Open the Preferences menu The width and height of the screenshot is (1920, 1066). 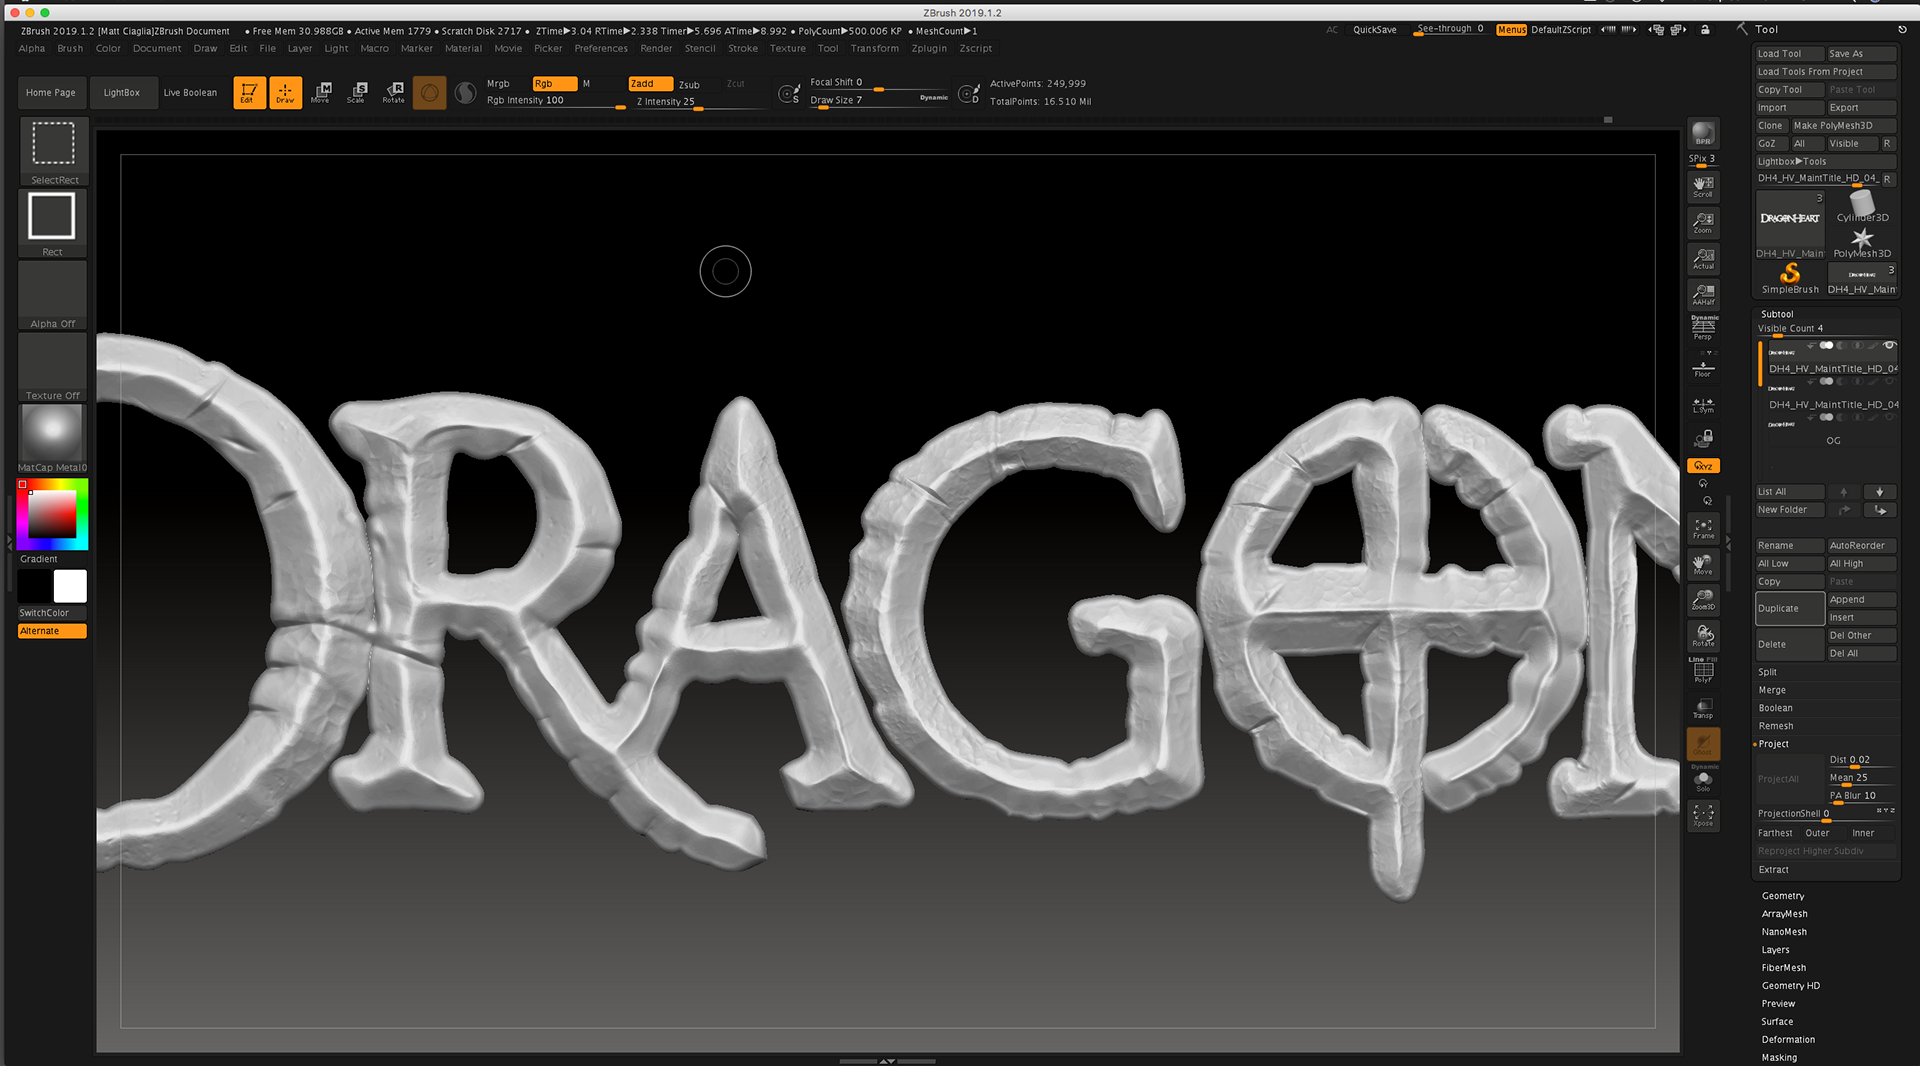point(601,48)
